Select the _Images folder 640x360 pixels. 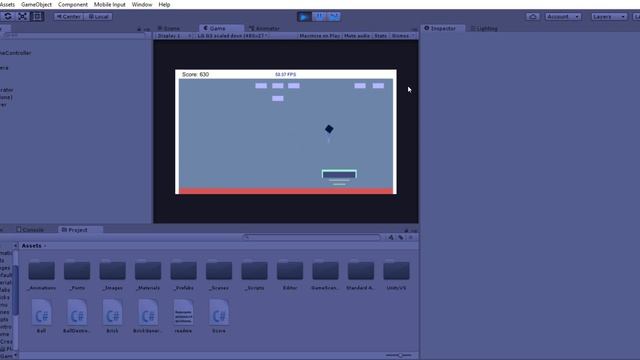(x=112, y=274)
